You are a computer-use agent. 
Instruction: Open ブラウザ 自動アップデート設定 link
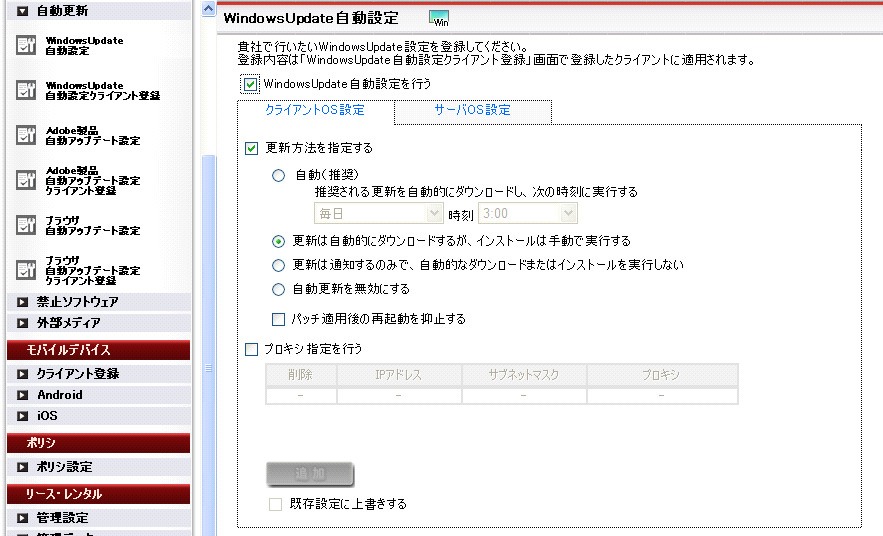92,225
